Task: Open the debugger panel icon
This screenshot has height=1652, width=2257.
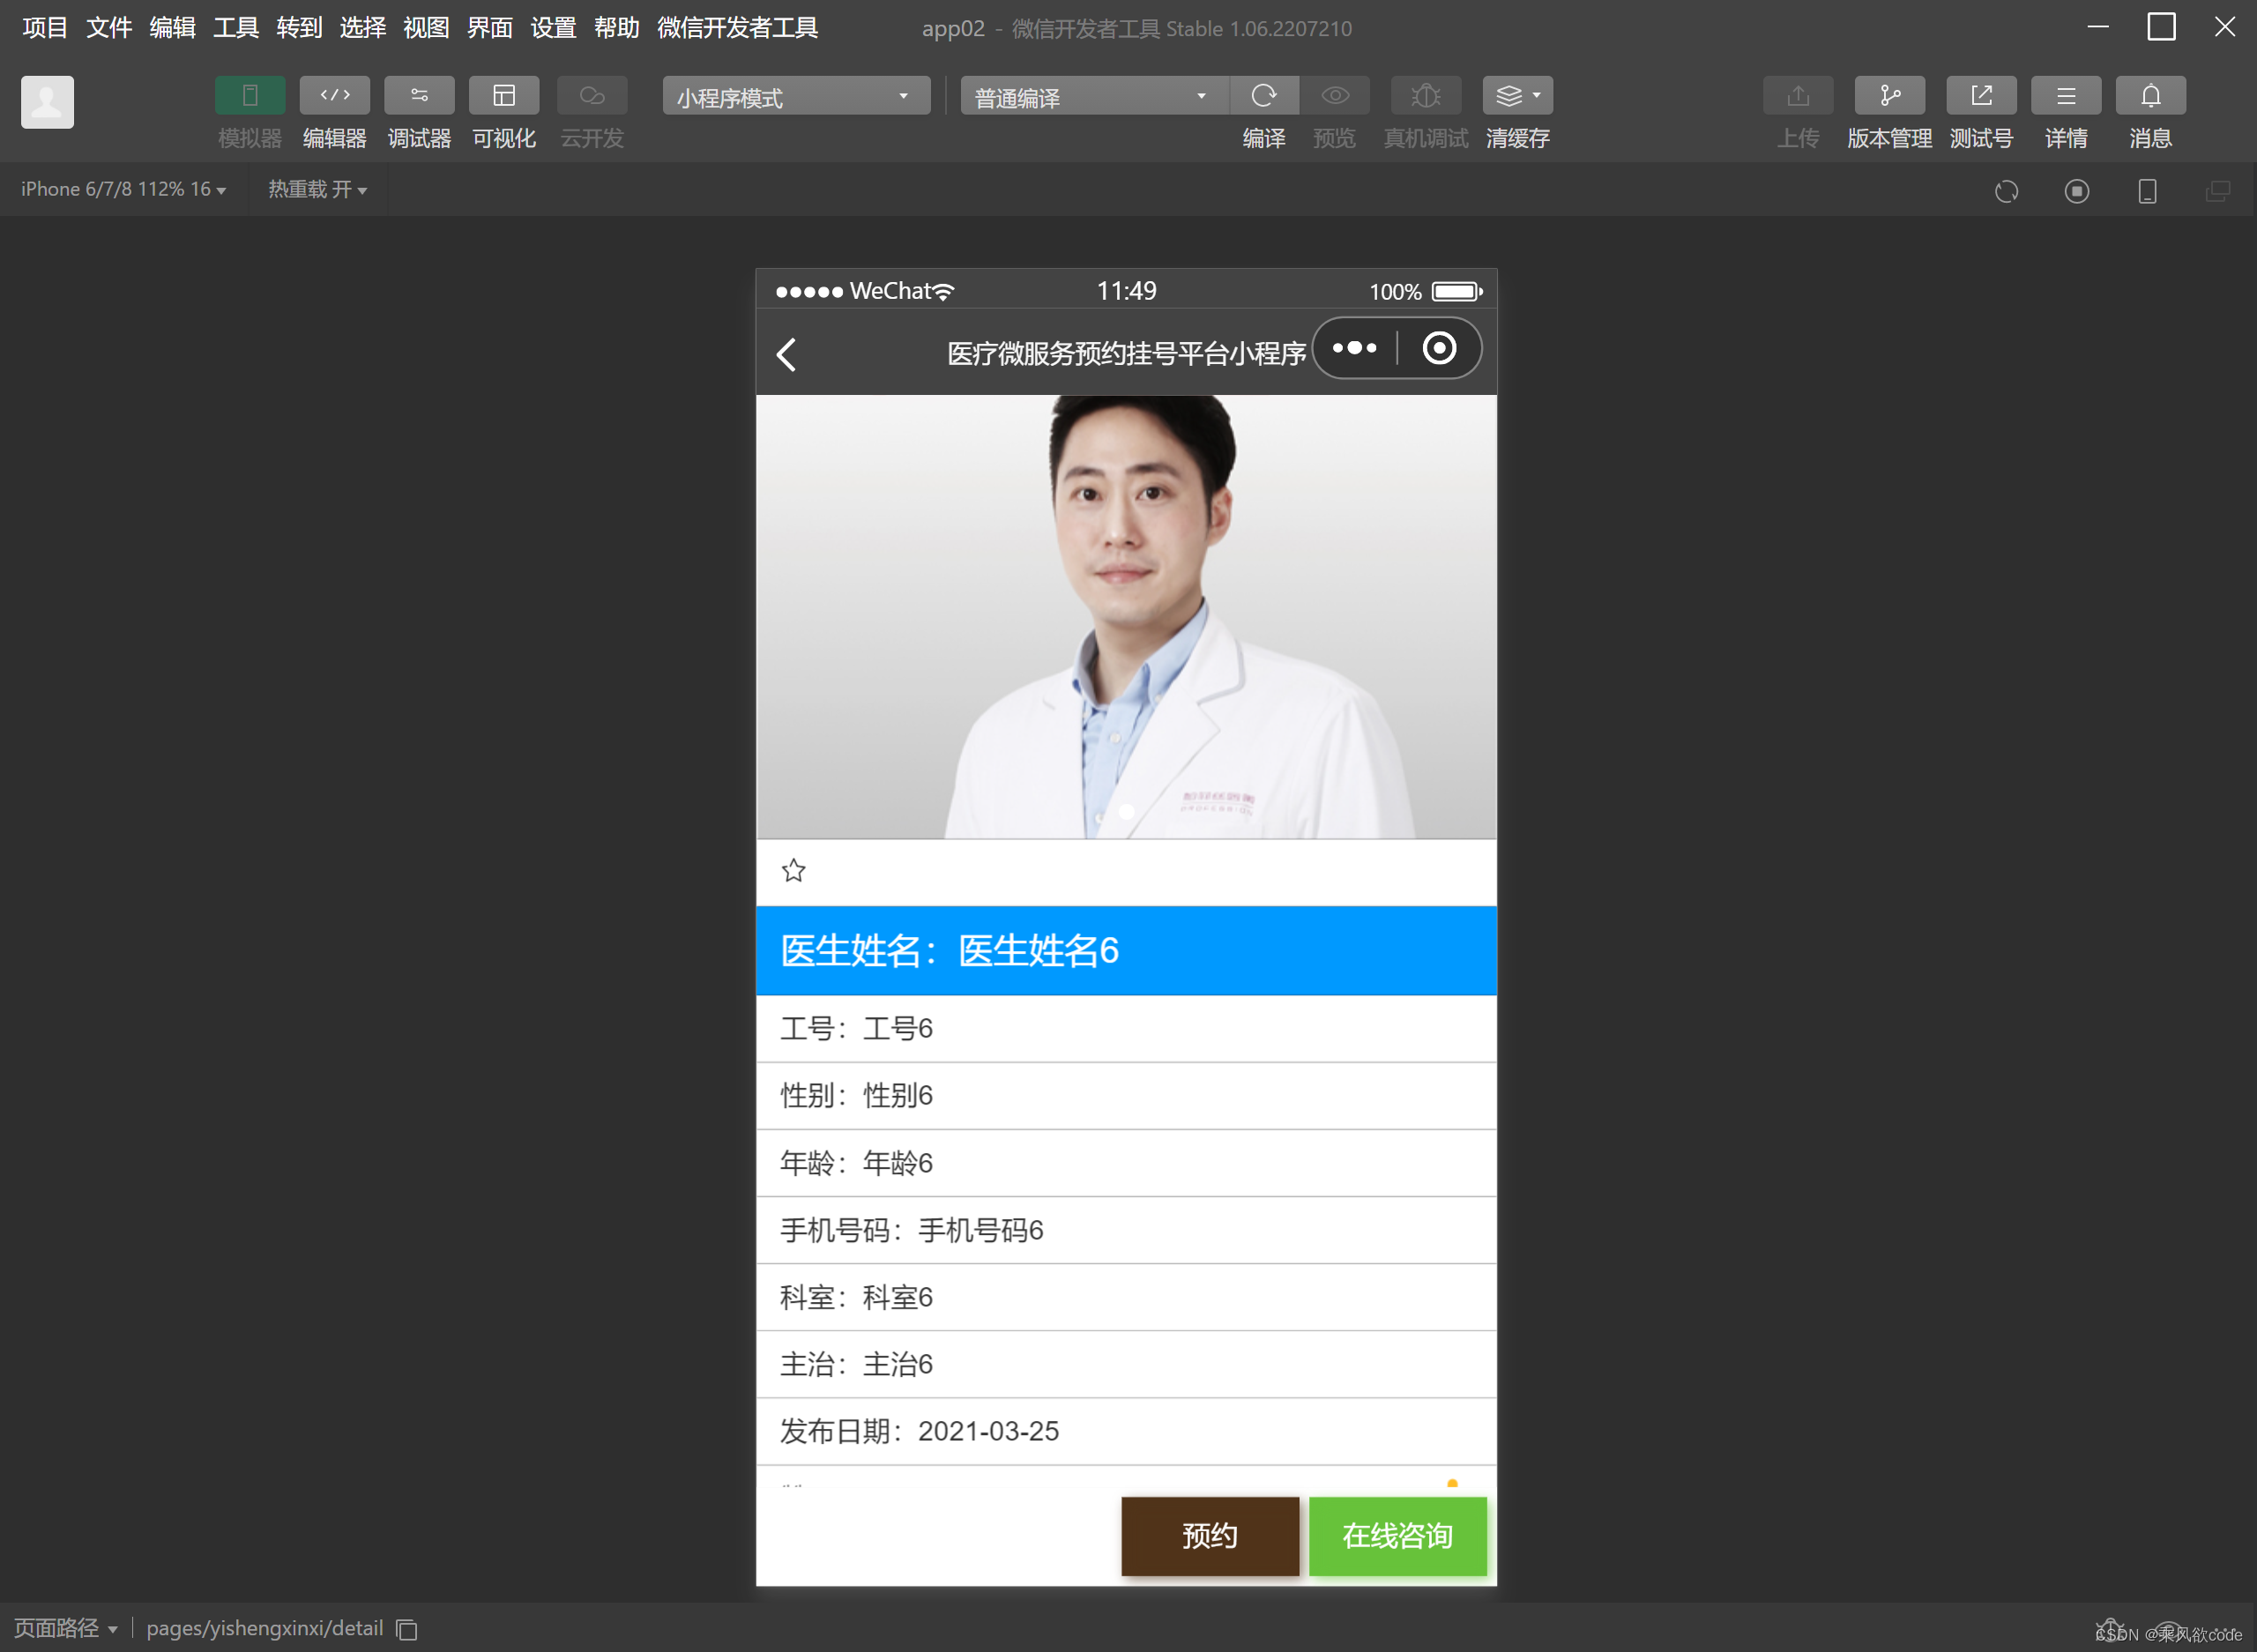Action: 419,96
